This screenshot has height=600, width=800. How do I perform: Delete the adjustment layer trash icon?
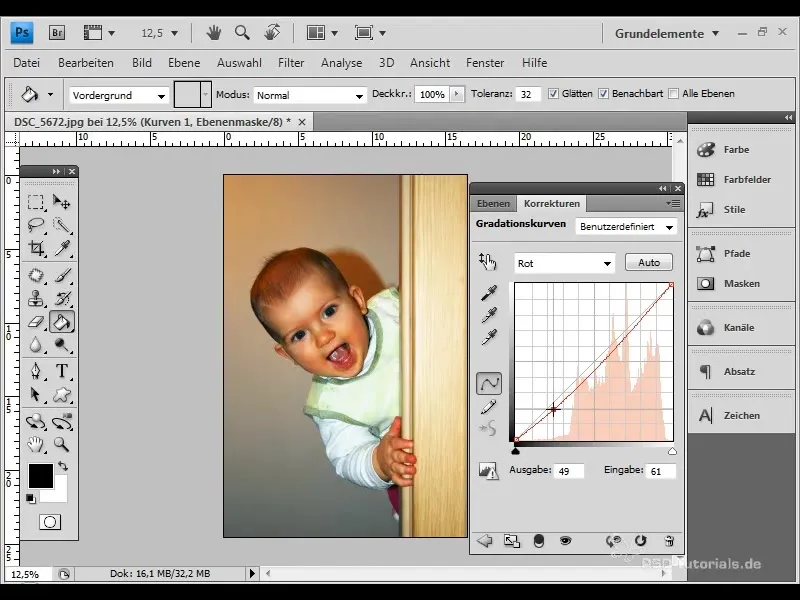(x=669, y=540)
